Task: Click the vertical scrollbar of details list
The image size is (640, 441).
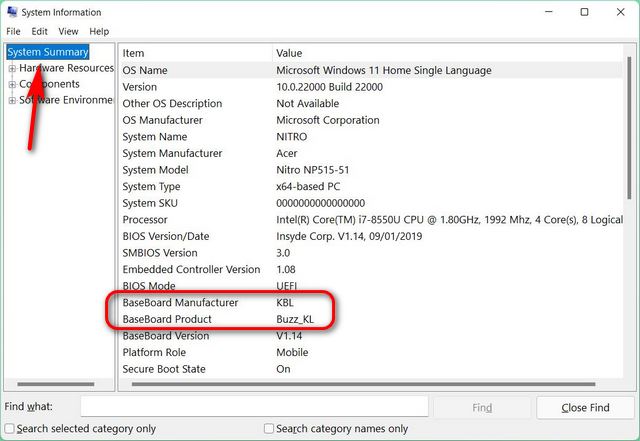Action: [x=629, y=129]
